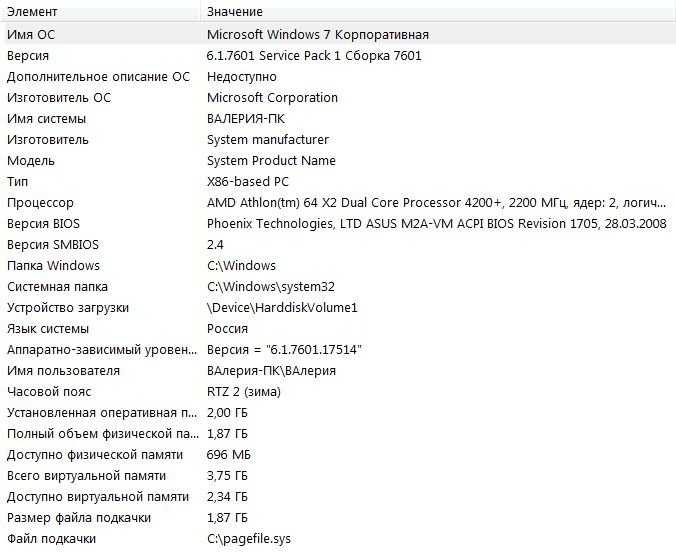Select the Часовой пояс row
The width and height of the screenshot is (676, 558).
[x=338, y=392]
